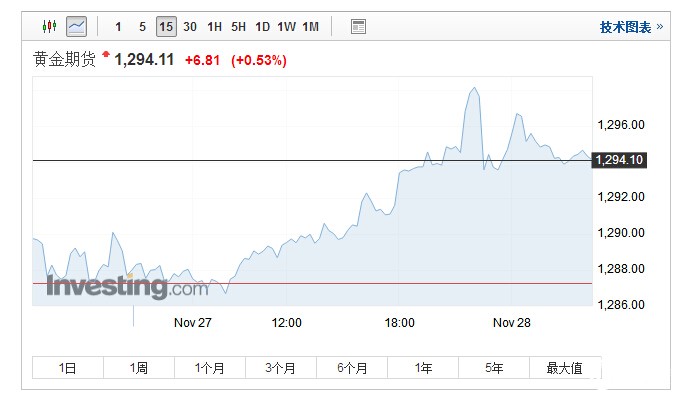This screenshot has height=402, width=682.
Task: Open the news panel icon
Action: [x=359, y=27]
